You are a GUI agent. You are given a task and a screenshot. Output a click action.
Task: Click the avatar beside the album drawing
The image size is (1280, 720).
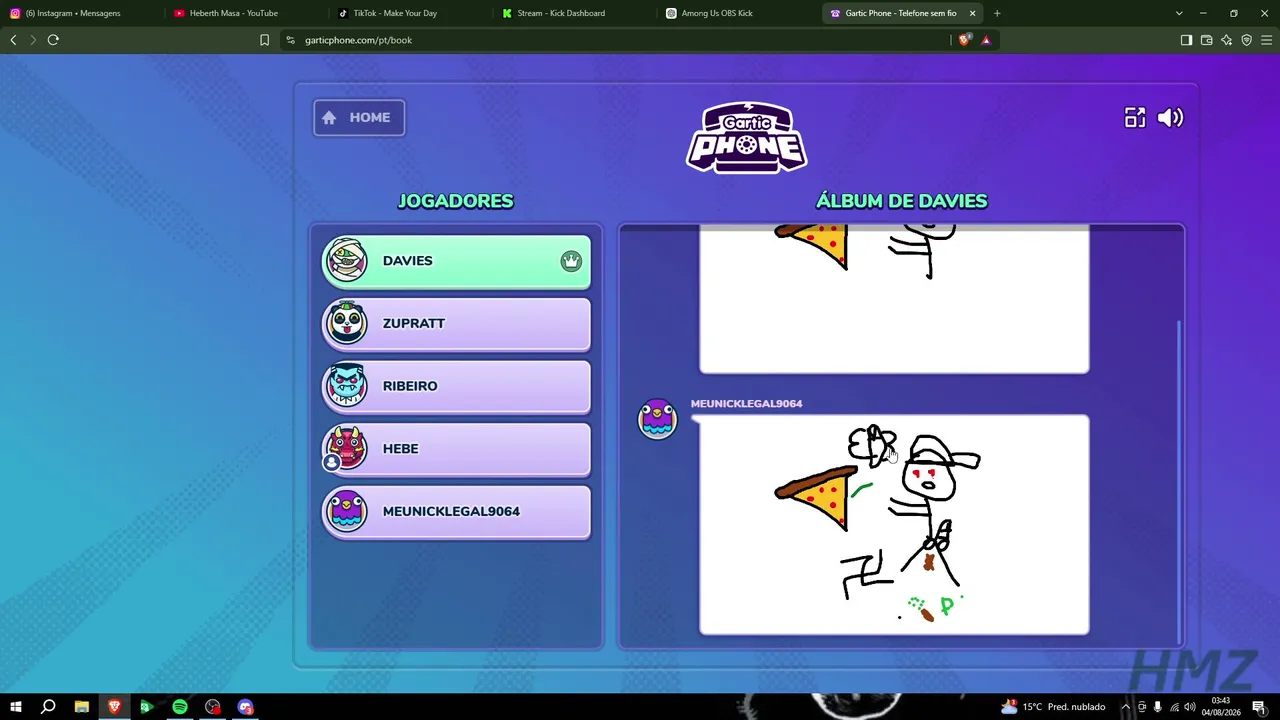[658, 419]
